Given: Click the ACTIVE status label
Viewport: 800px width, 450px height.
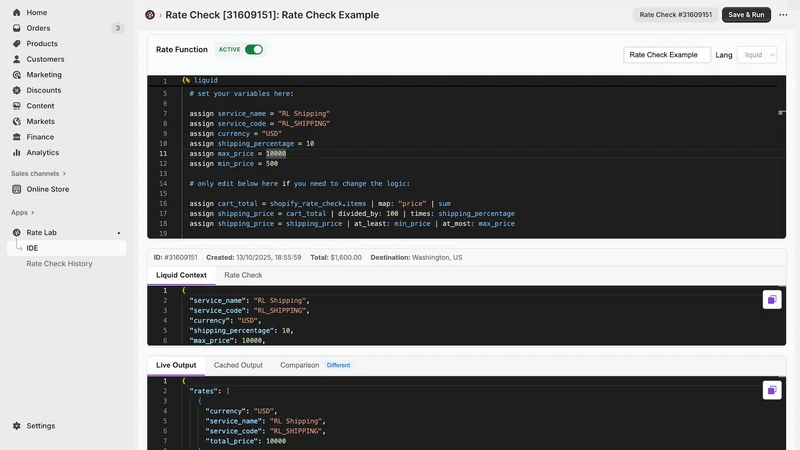Looking at the screenshot, I should 229,49.
